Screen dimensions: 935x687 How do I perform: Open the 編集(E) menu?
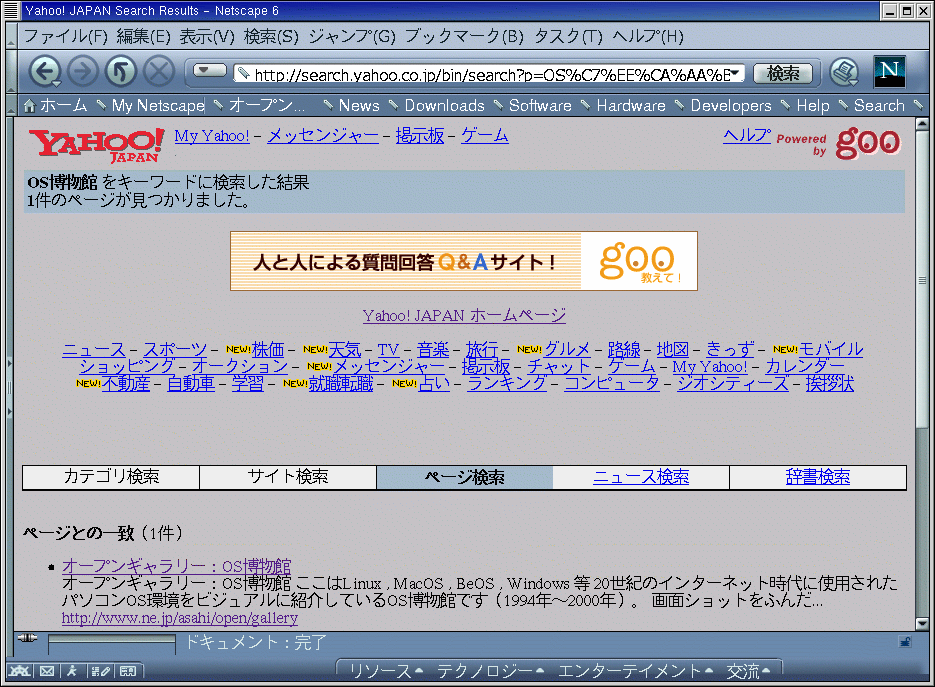(x=144, y=36)
